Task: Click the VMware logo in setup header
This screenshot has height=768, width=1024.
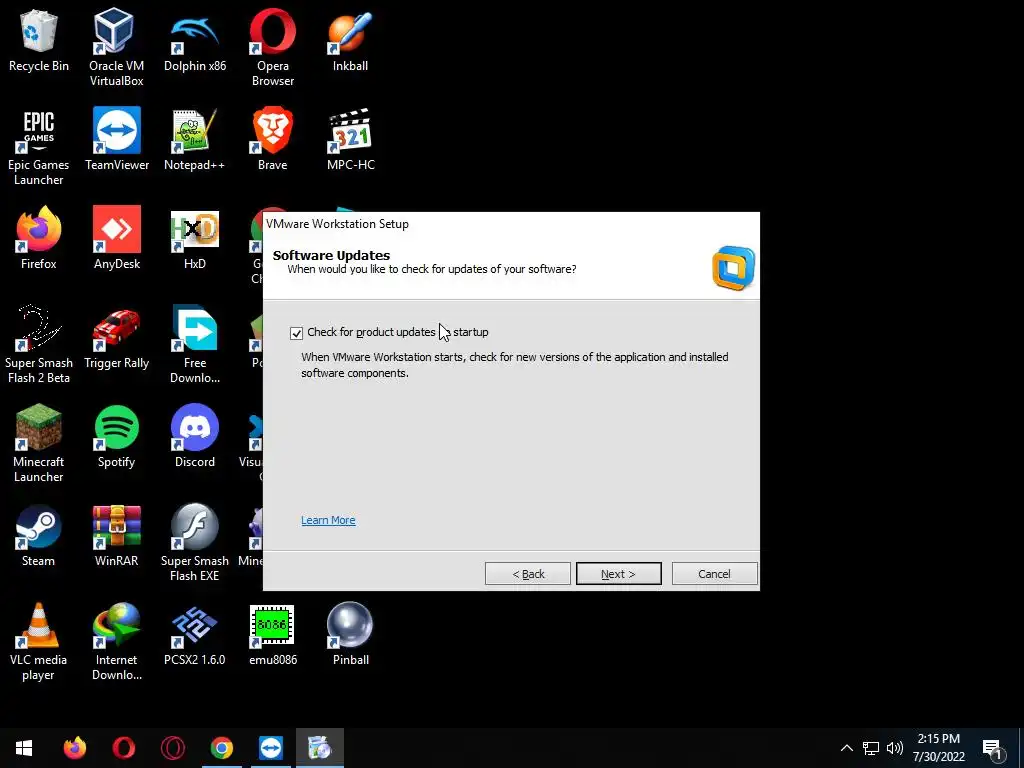Action: (x=733, y=268)
